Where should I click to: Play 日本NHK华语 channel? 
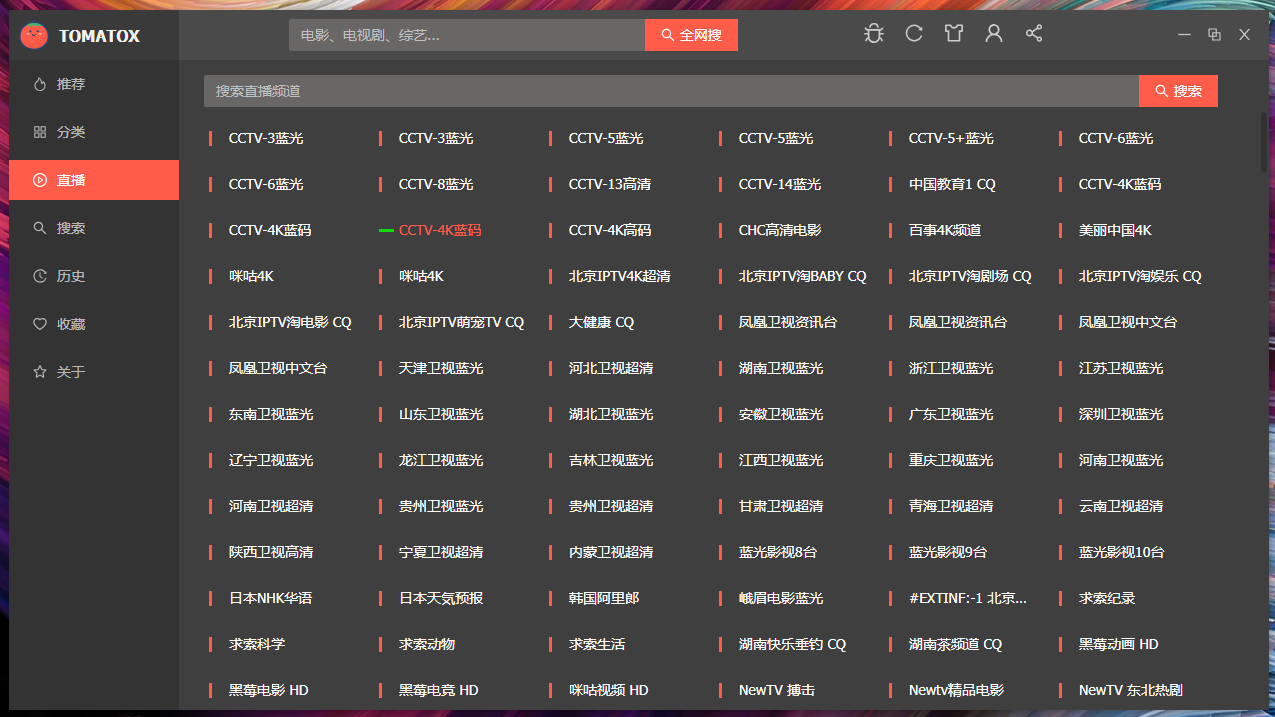tap(270, 598)
